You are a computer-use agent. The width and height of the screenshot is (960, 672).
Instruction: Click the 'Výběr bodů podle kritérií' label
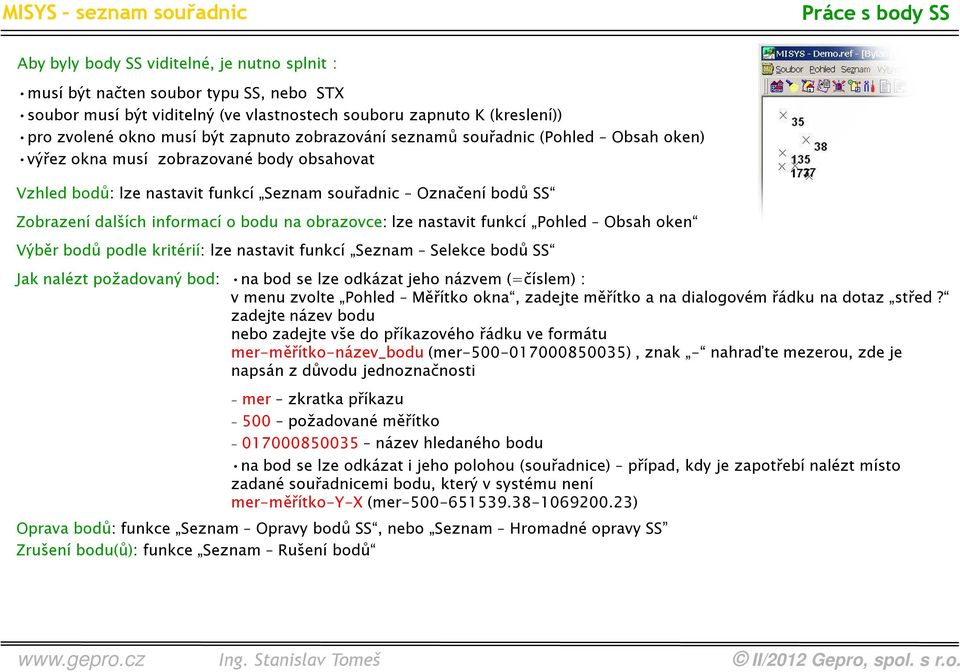[x=108, y=250]
